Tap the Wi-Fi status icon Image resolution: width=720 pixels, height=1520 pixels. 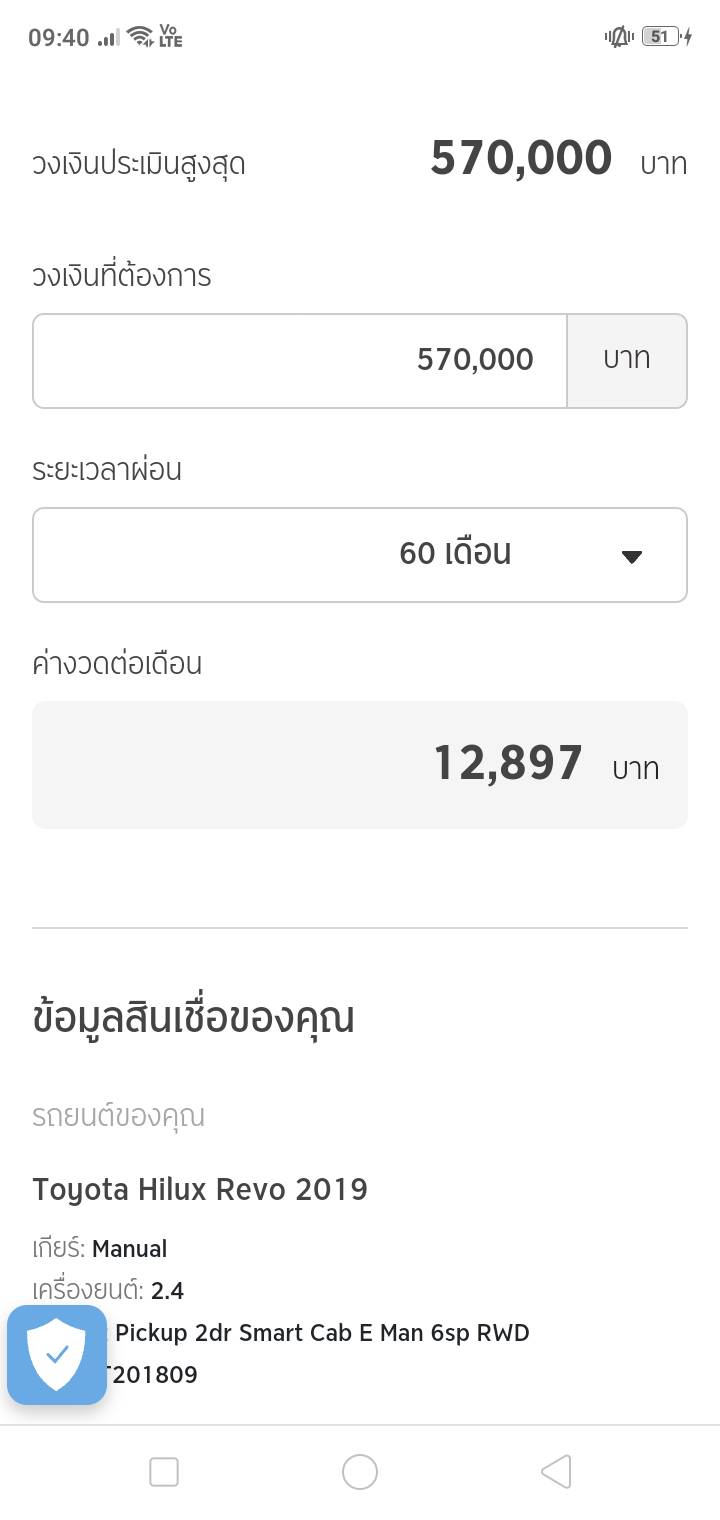(140, 38)
